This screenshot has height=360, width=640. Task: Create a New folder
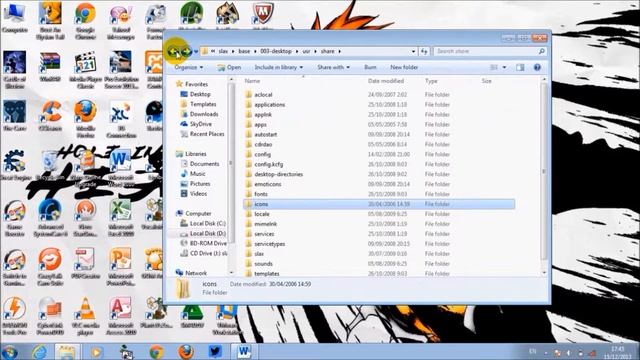coord(404,67)
